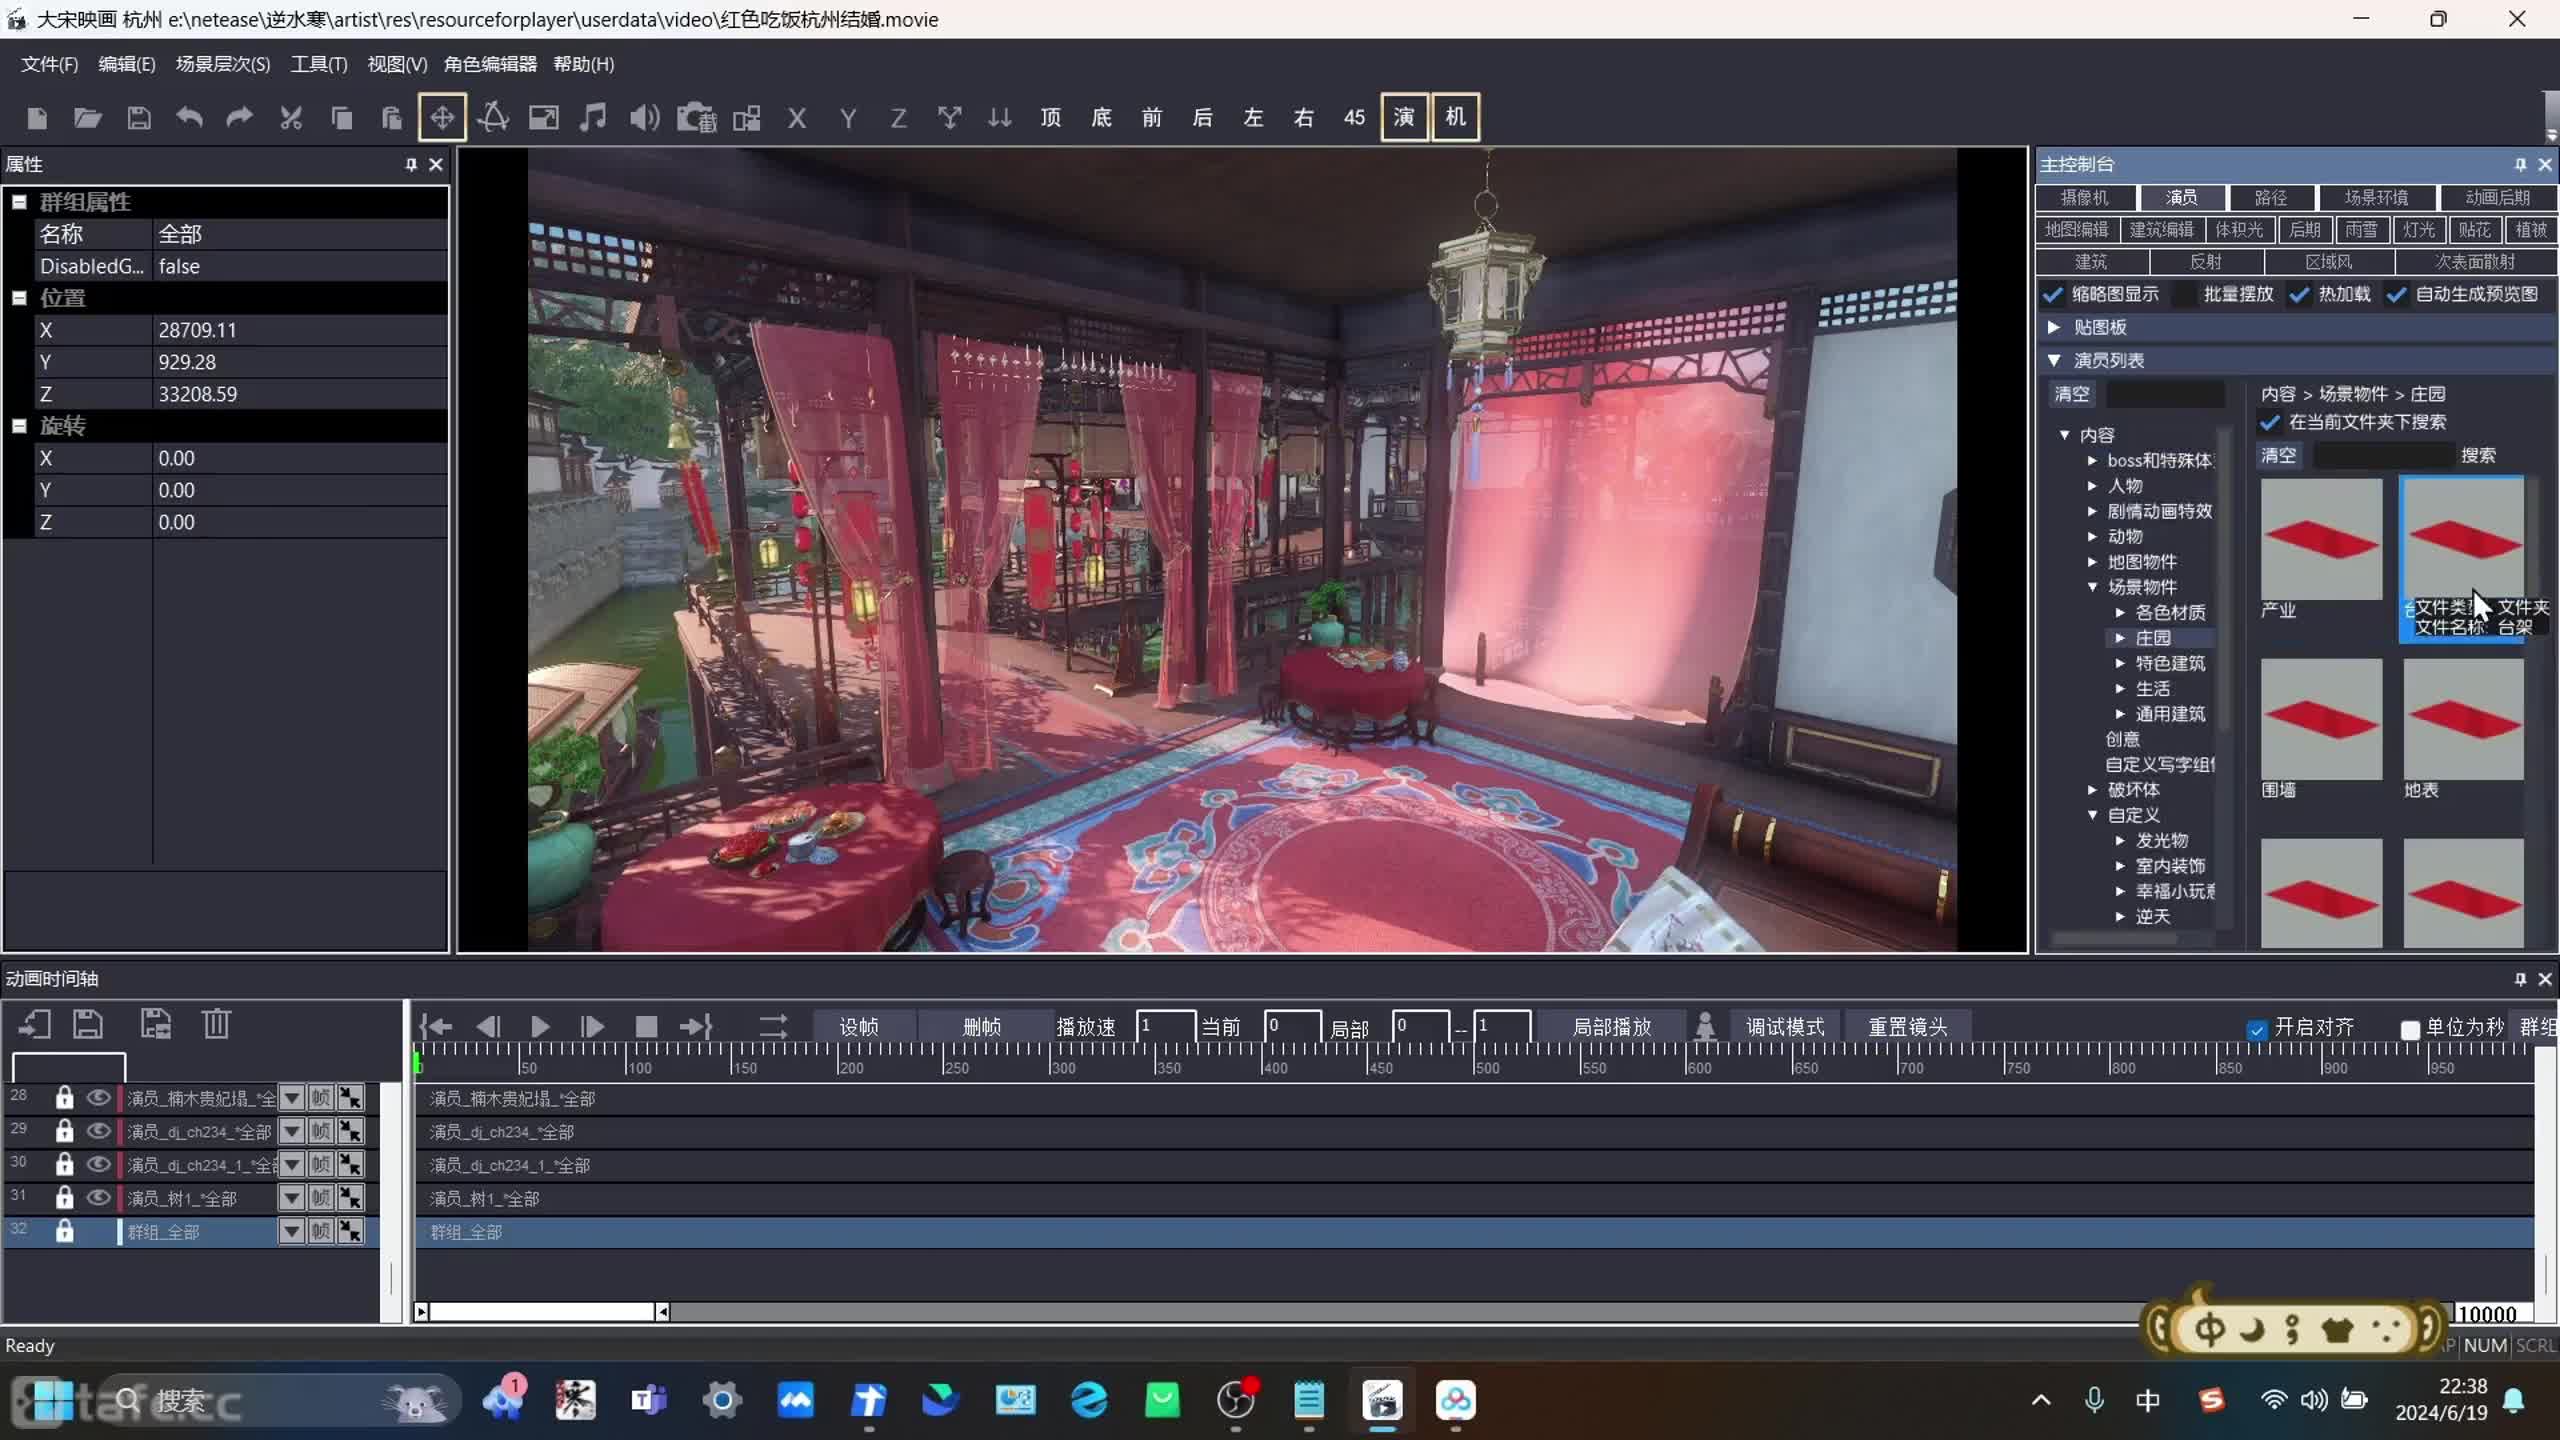The image size is (2560, 1440).
Task: Hide track 演员_树1_*全部 via eye icon
Action: (x=98, y=1198)
